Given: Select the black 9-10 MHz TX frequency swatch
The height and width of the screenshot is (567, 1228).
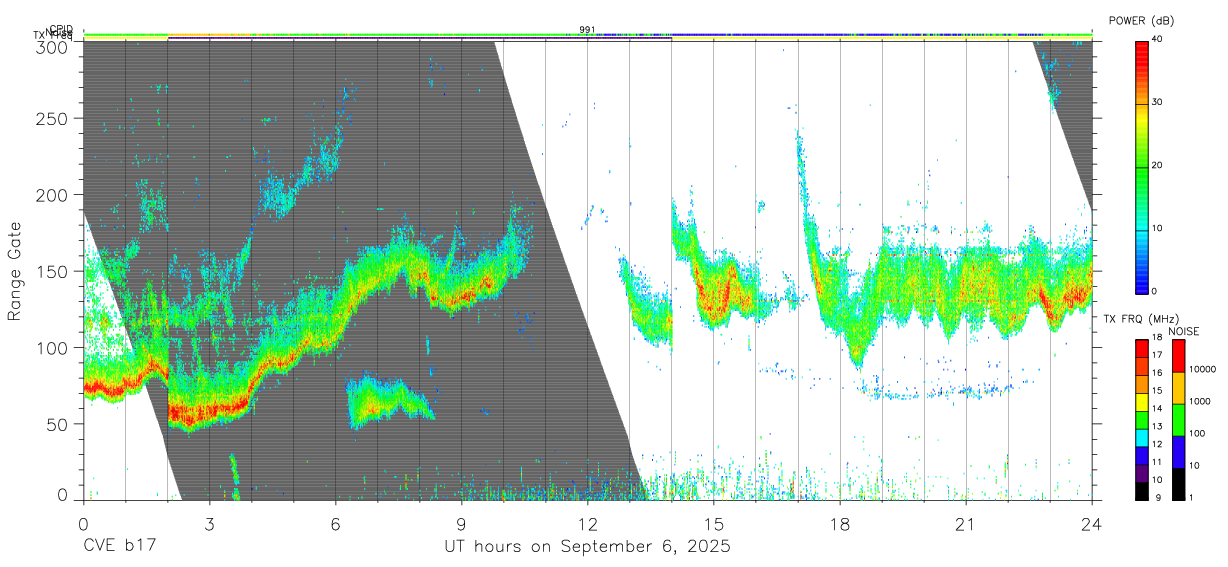Looking at the screenshot, I should click(1140, 491).
